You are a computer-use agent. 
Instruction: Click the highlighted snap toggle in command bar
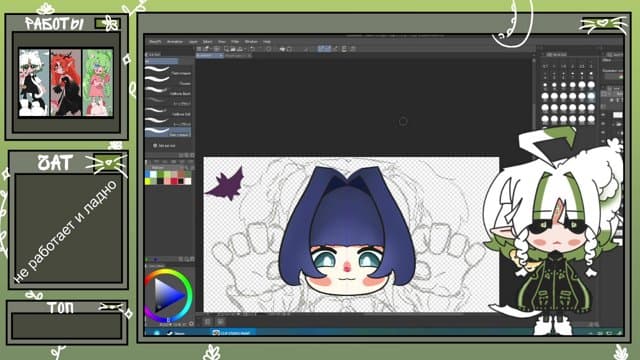point(324,49)
